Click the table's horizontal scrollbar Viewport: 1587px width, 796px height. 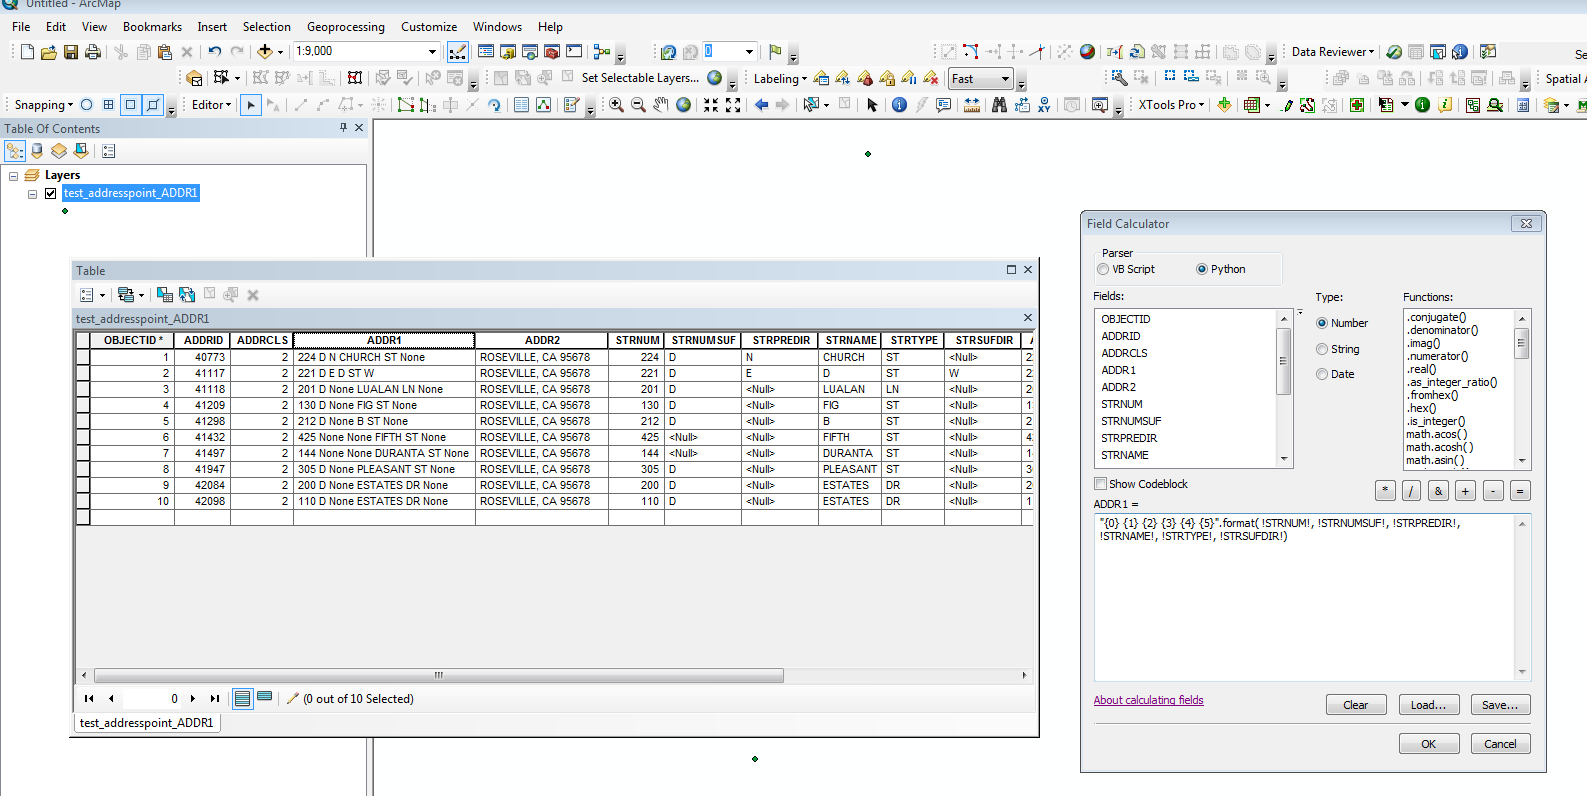(x=438, y=676)
